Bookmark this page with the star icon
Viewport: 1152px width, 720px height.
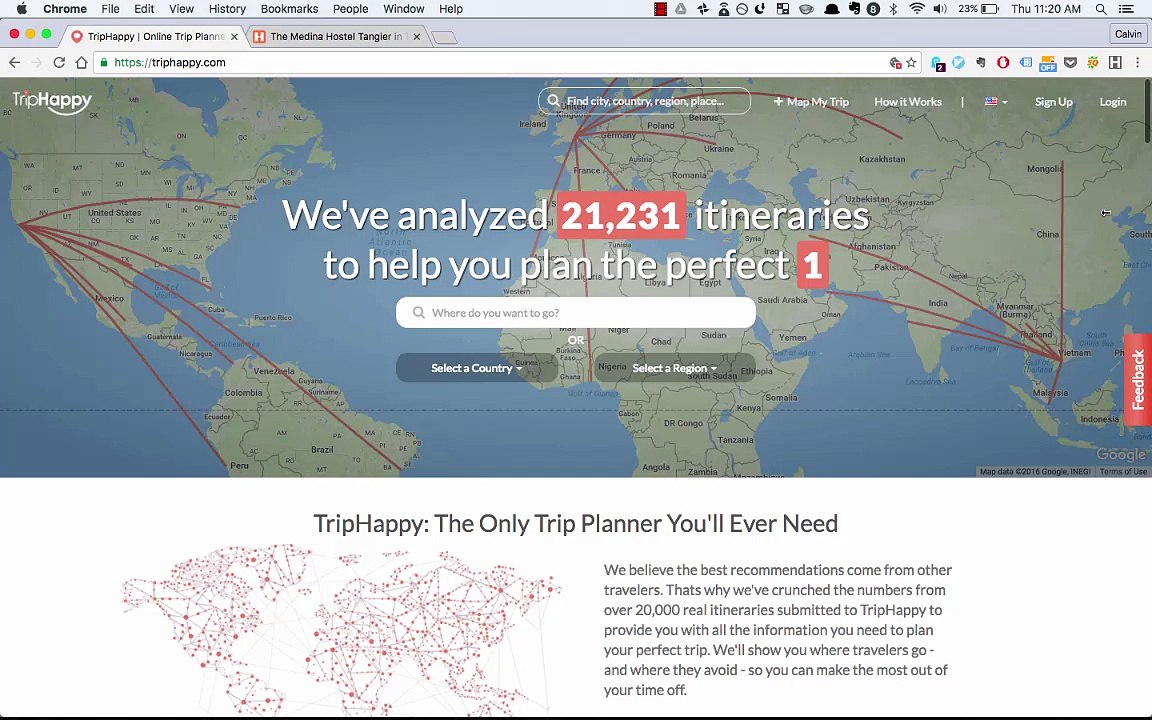coord(911,63)
